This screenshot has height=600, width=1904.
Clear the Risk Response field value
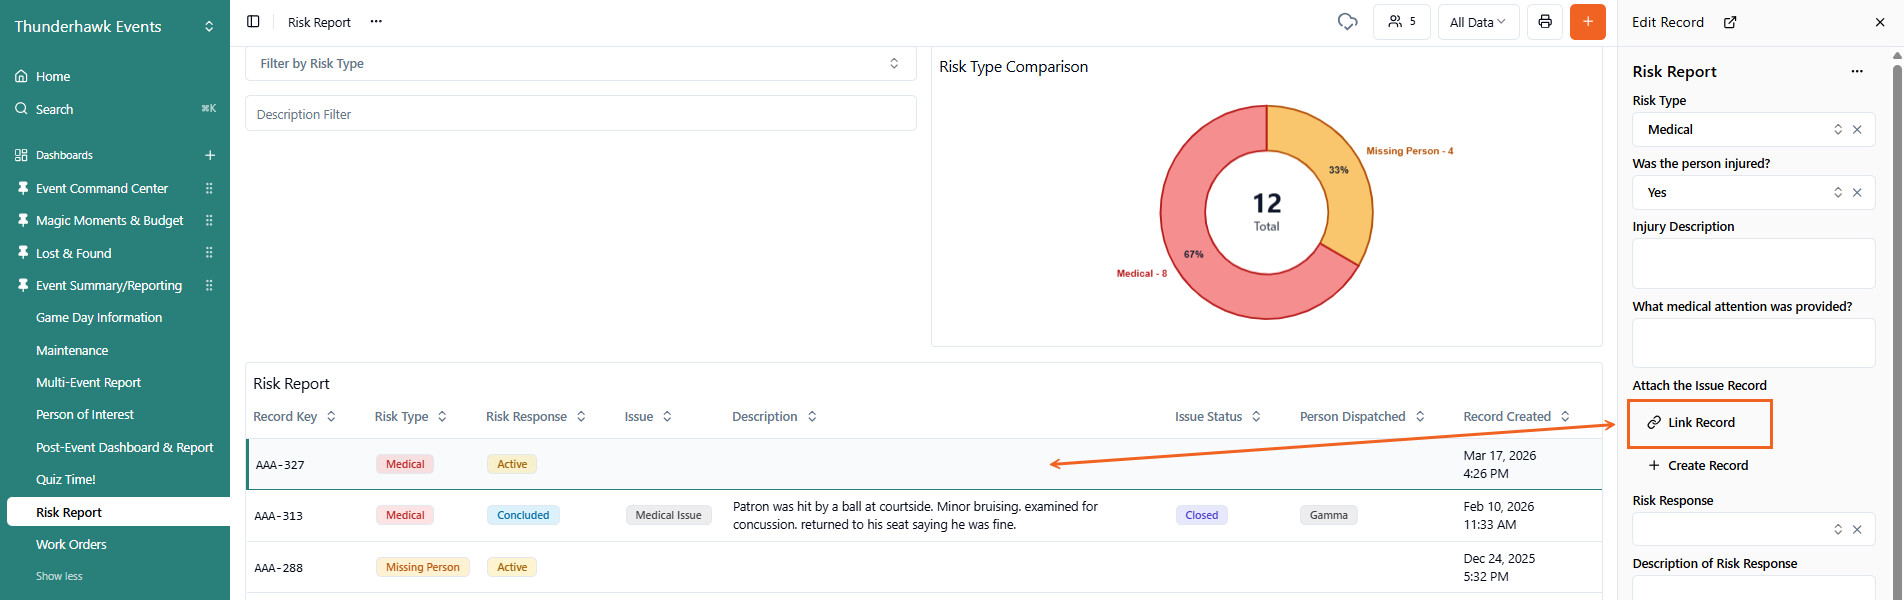pyautogui.click(x=1857, y=530)
